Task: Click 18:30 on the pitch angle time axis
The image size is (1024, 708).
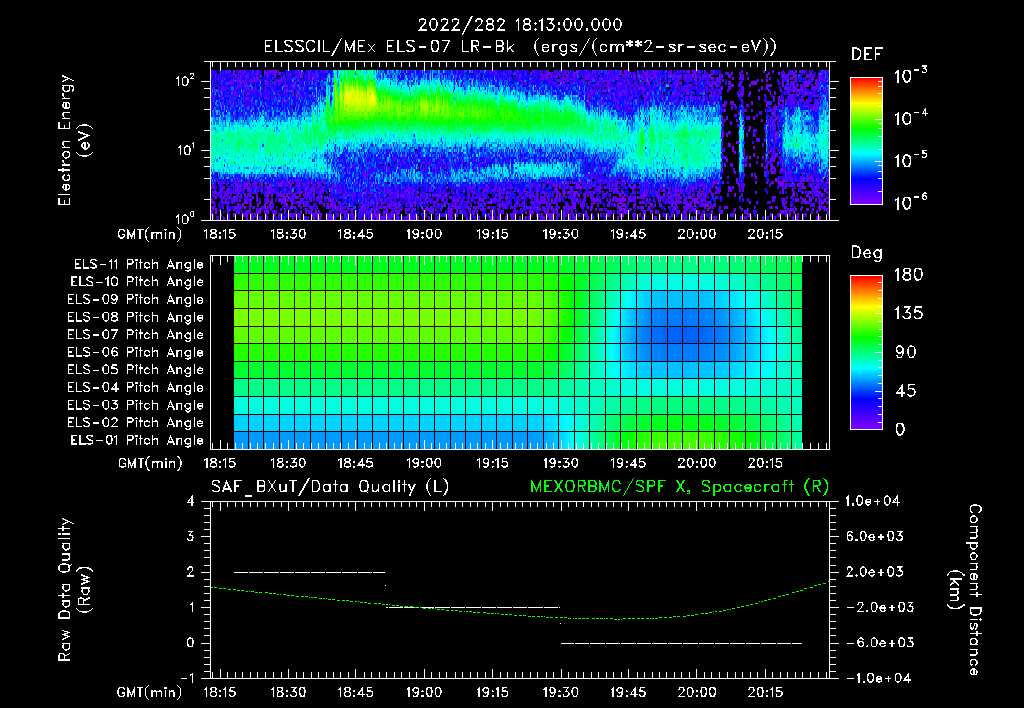Action: (x=287, y=463)
